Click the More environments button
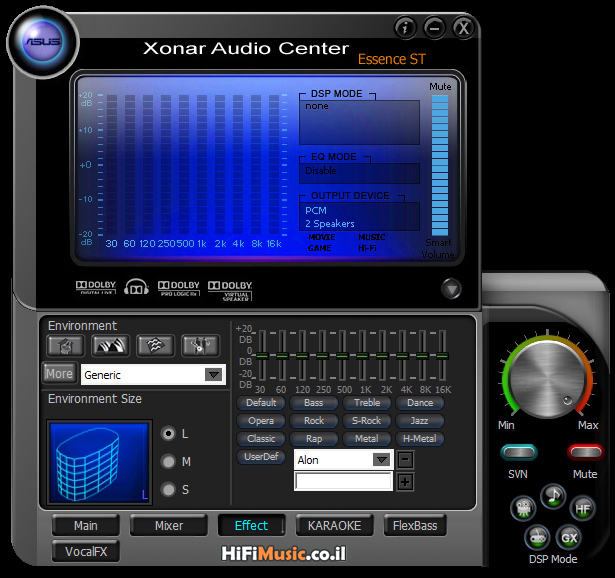 pos(59,373)
